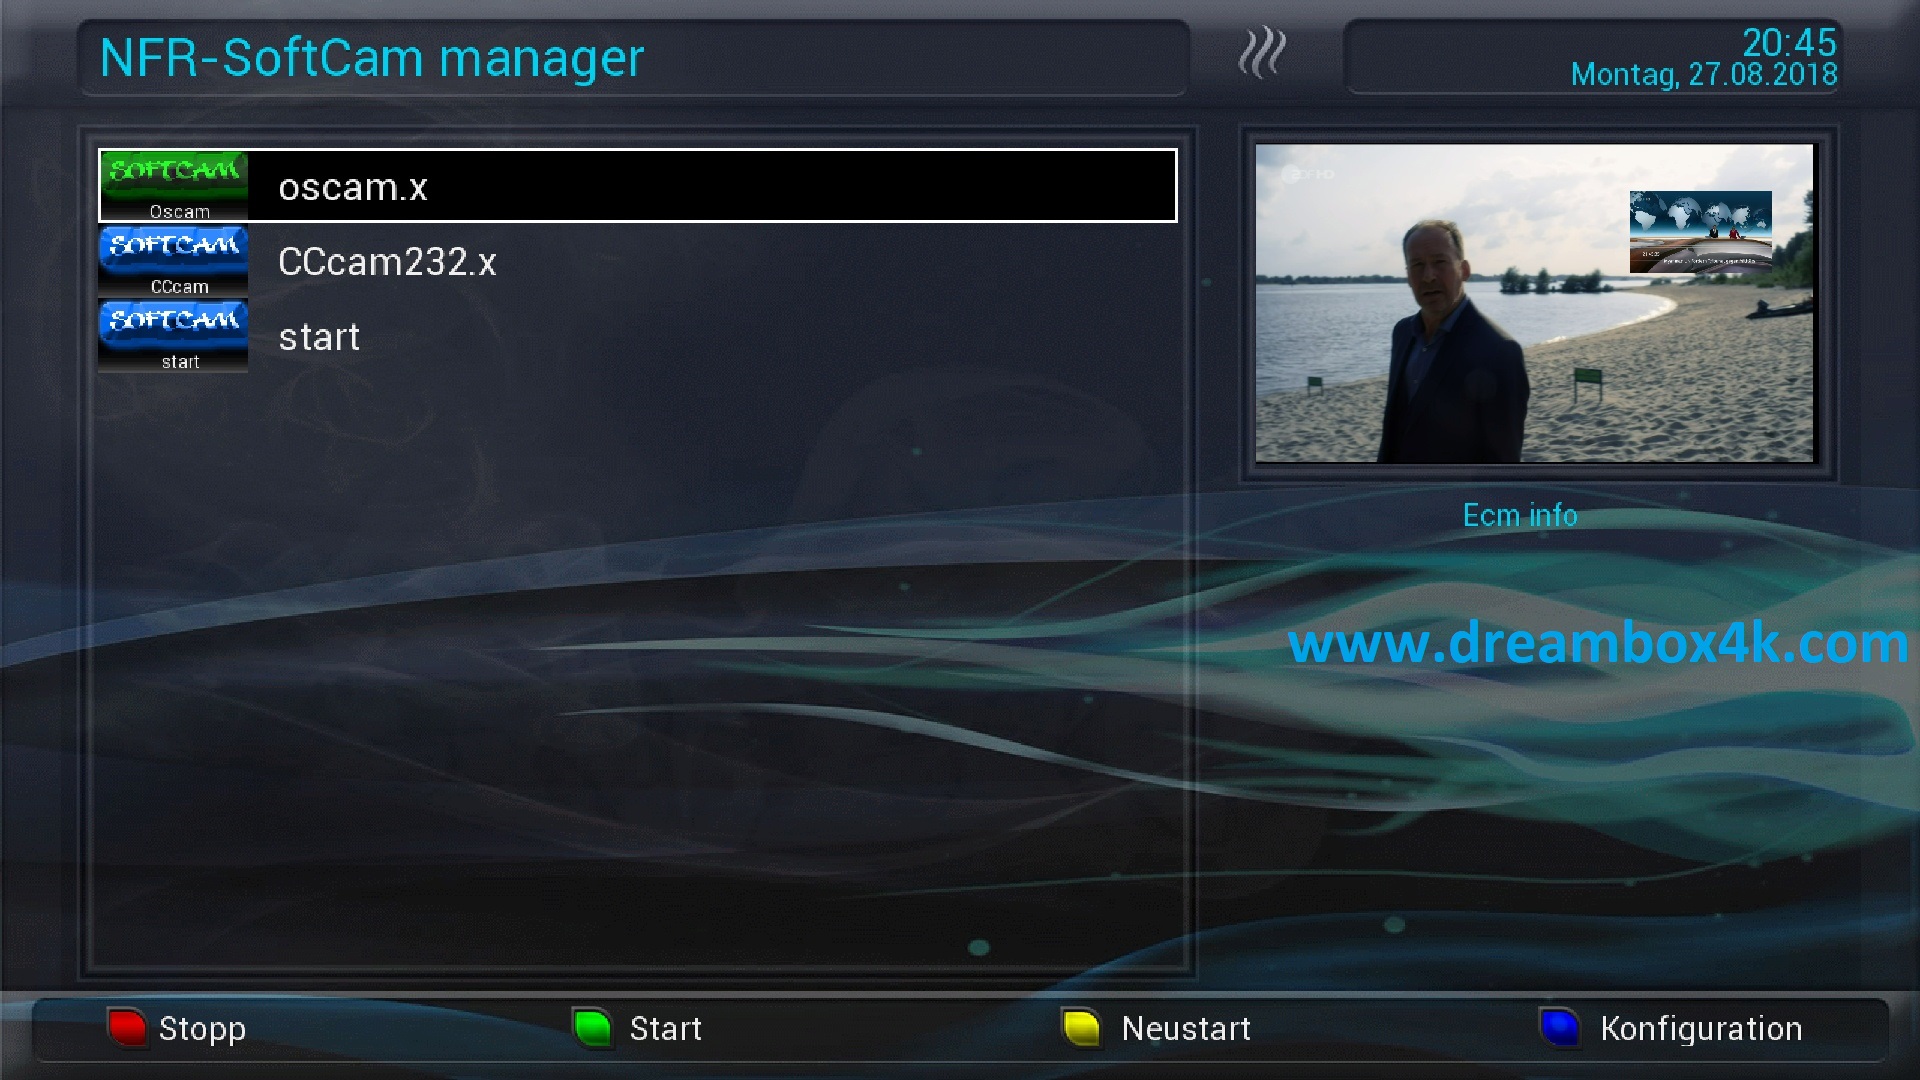Click the Start label in bottom bar
The width and height of the screenshot is (1920, 1080).
coord(666,1028)
